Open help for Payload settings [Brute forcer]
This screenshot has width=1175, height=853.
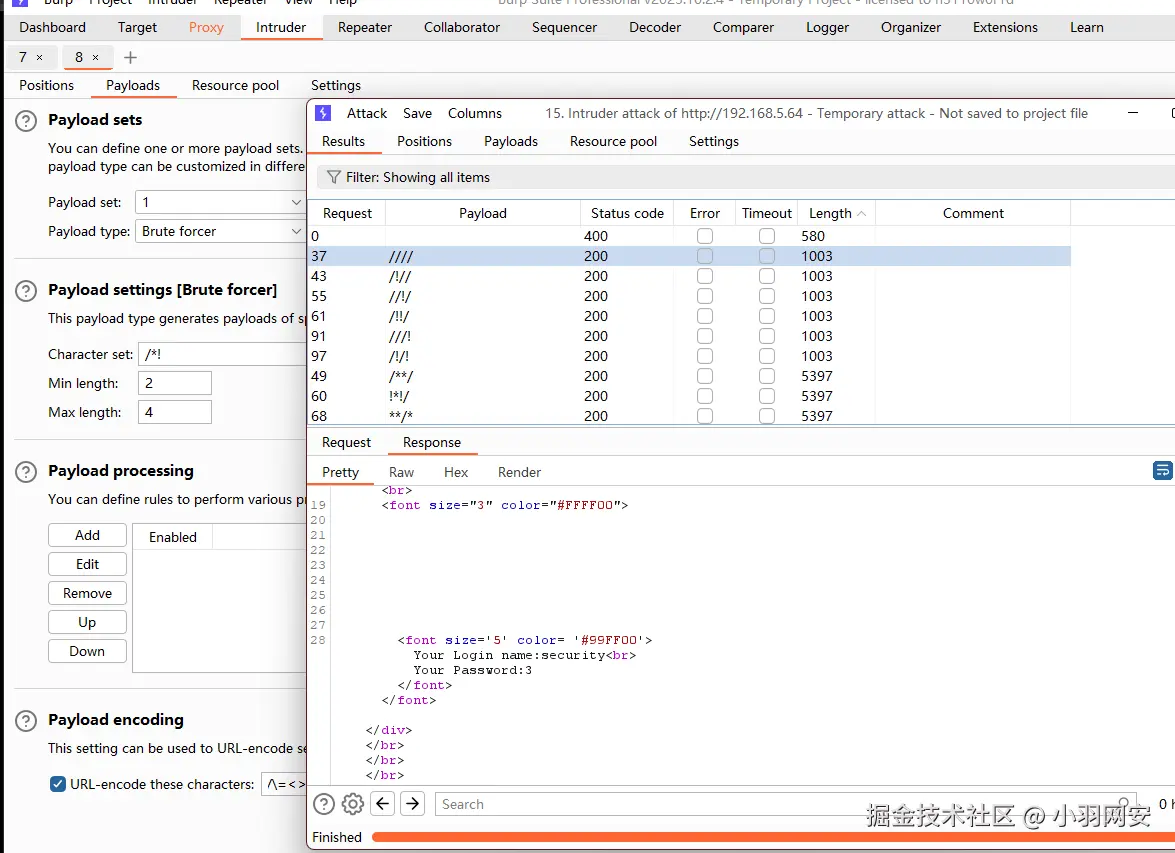pos(25,290)
